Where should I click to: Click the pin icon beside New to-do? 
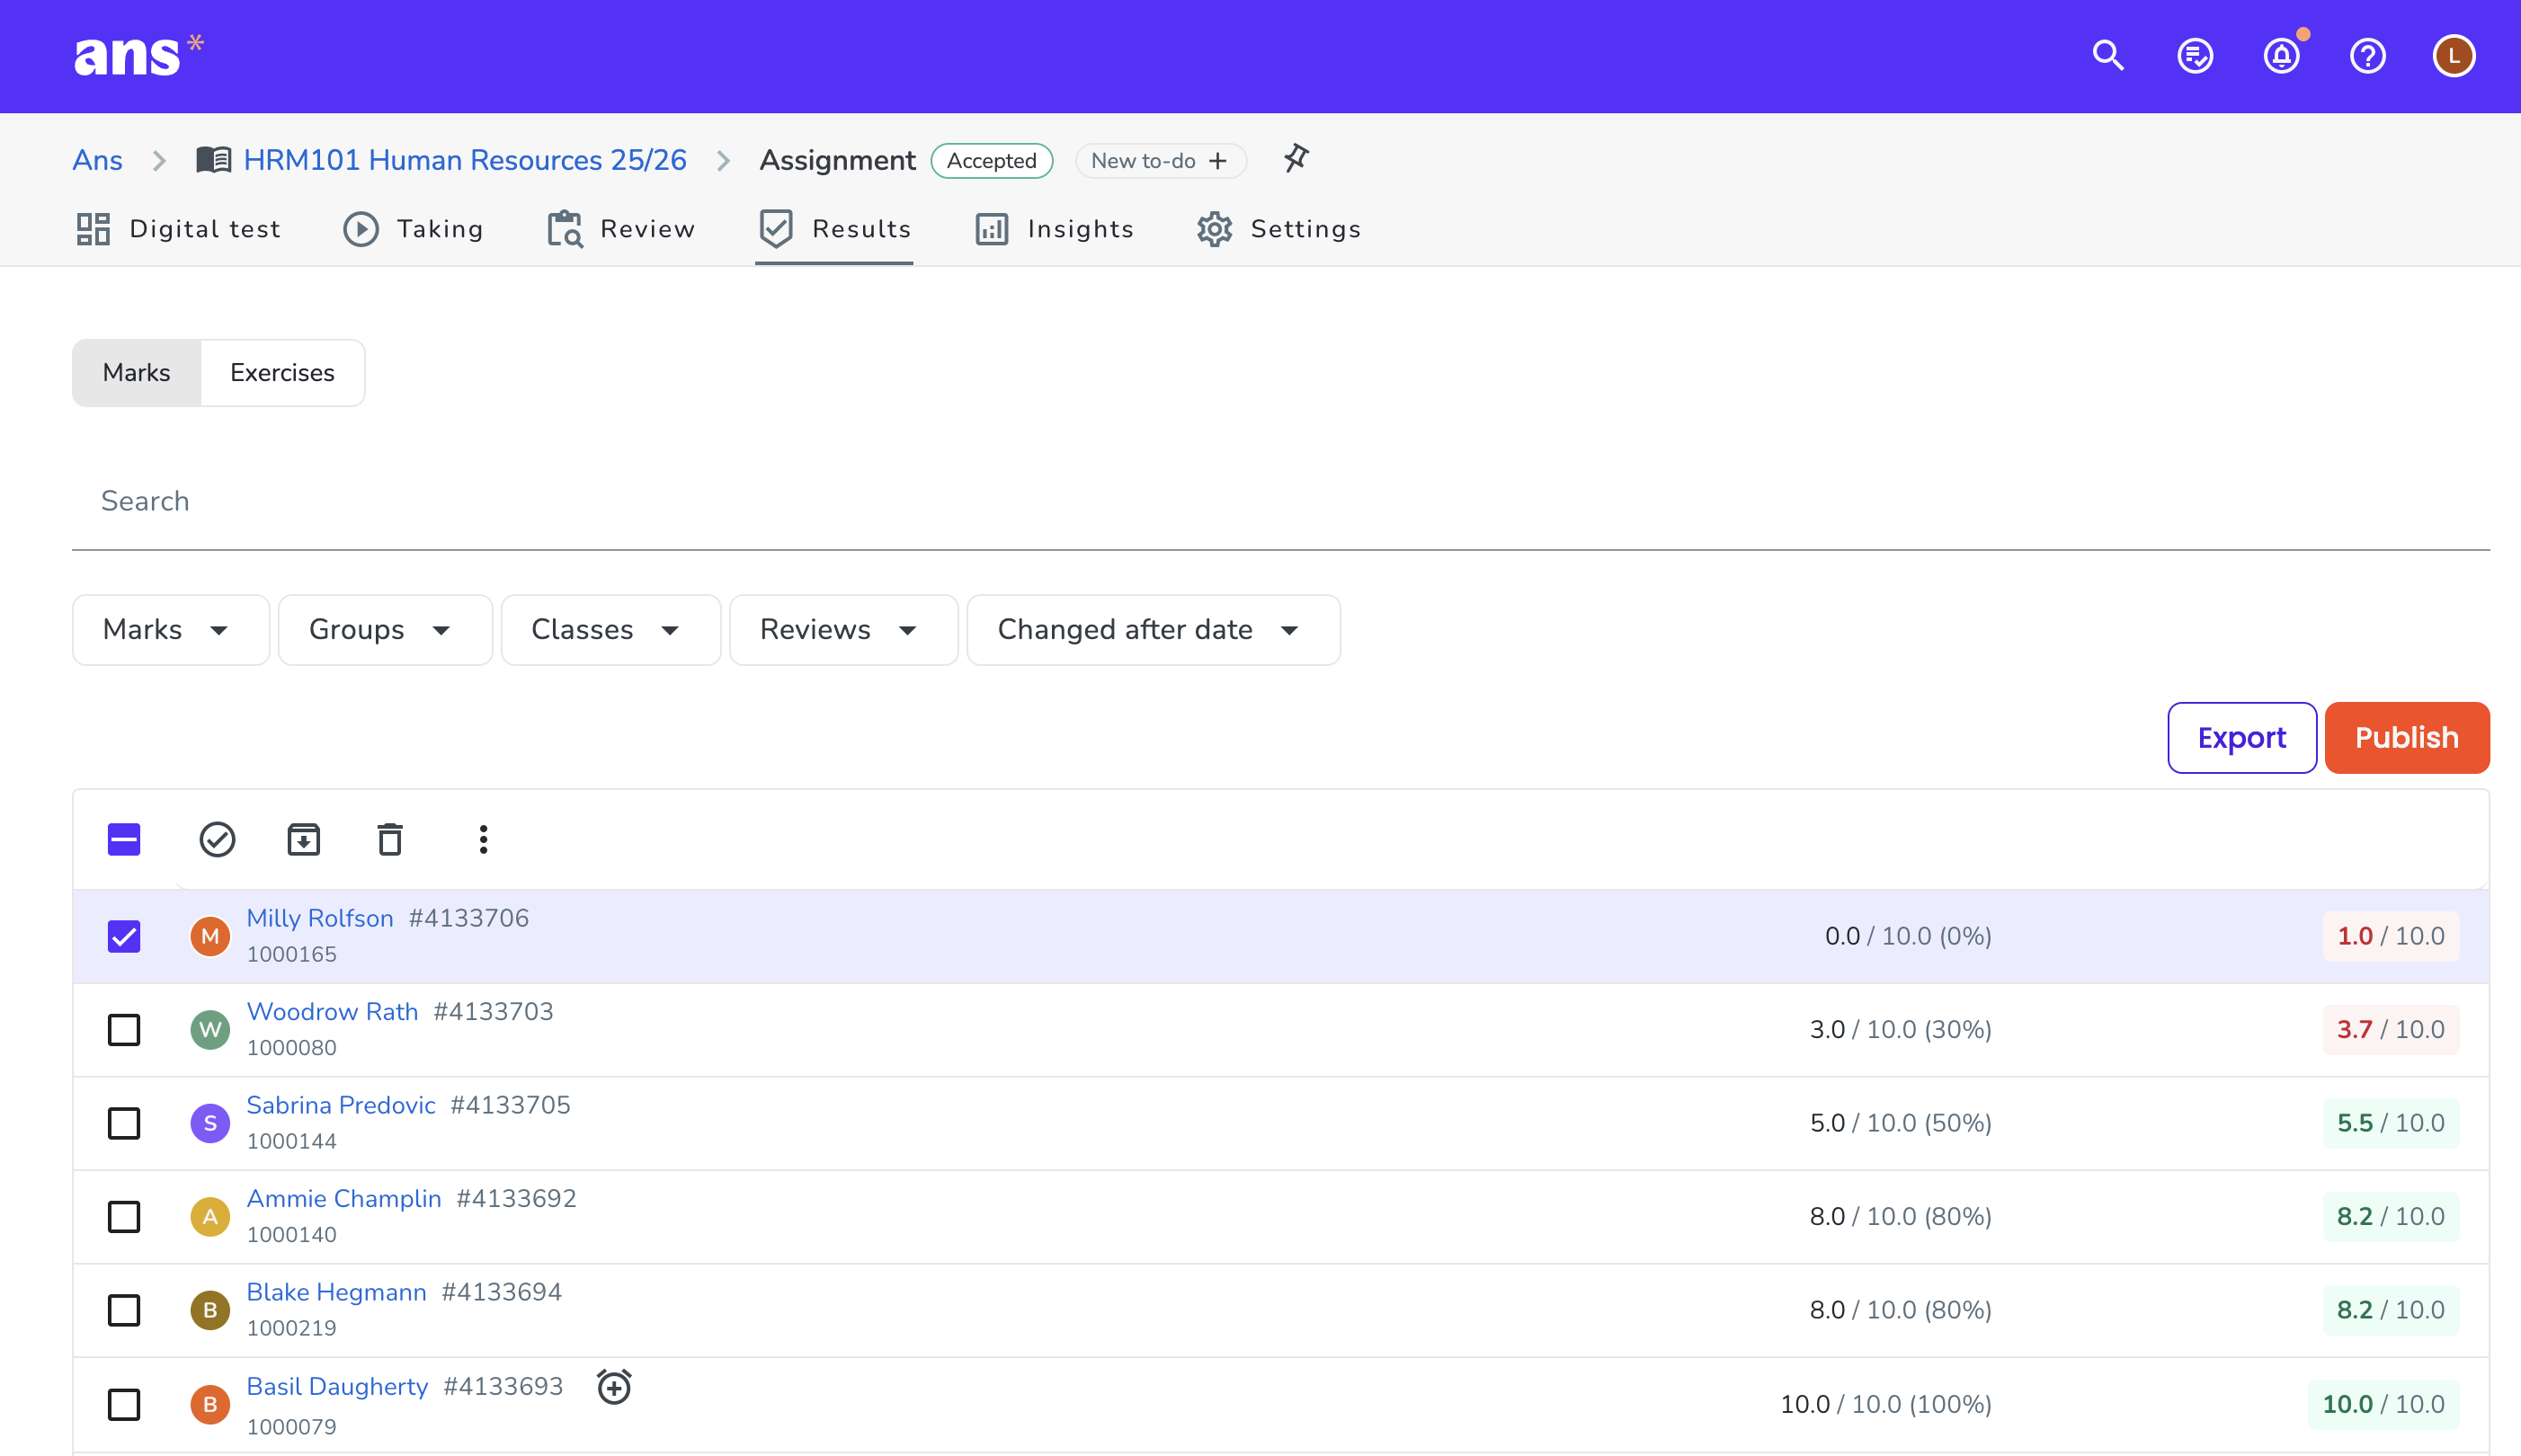[x=1296, y=159]
